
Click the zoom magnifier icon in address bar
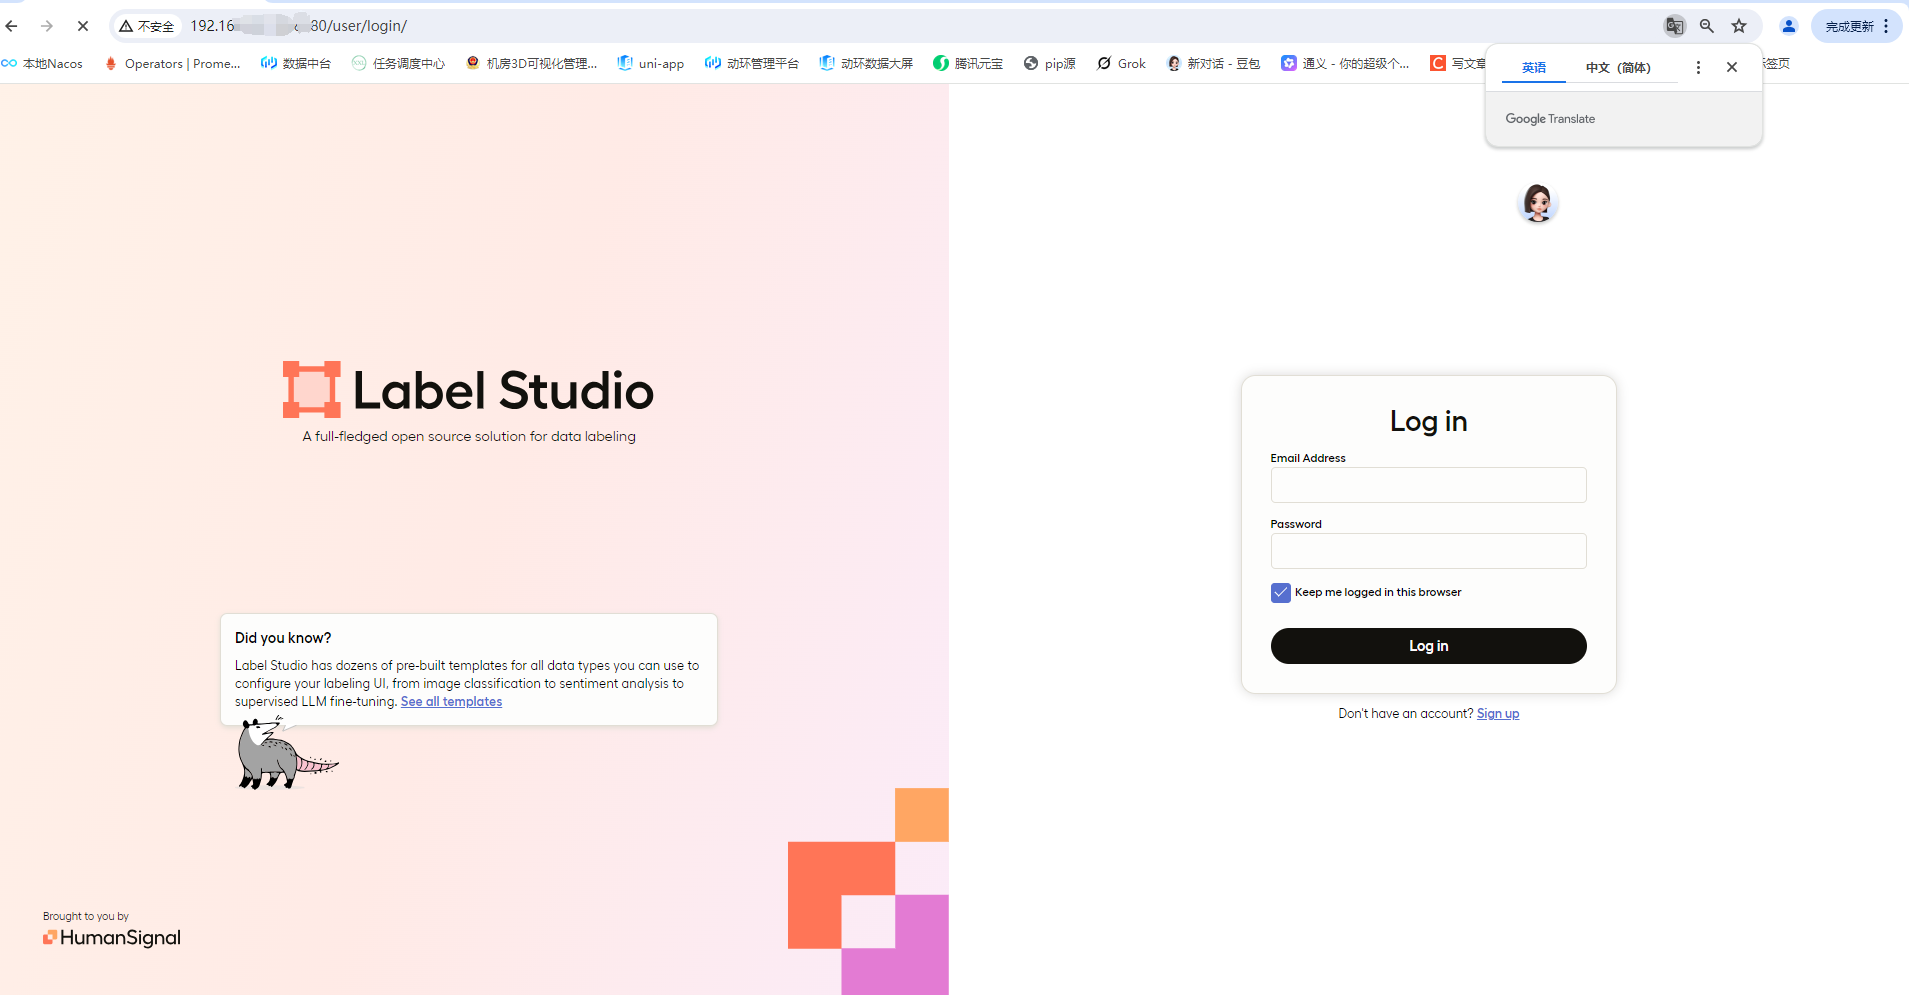pos(1707,26)
